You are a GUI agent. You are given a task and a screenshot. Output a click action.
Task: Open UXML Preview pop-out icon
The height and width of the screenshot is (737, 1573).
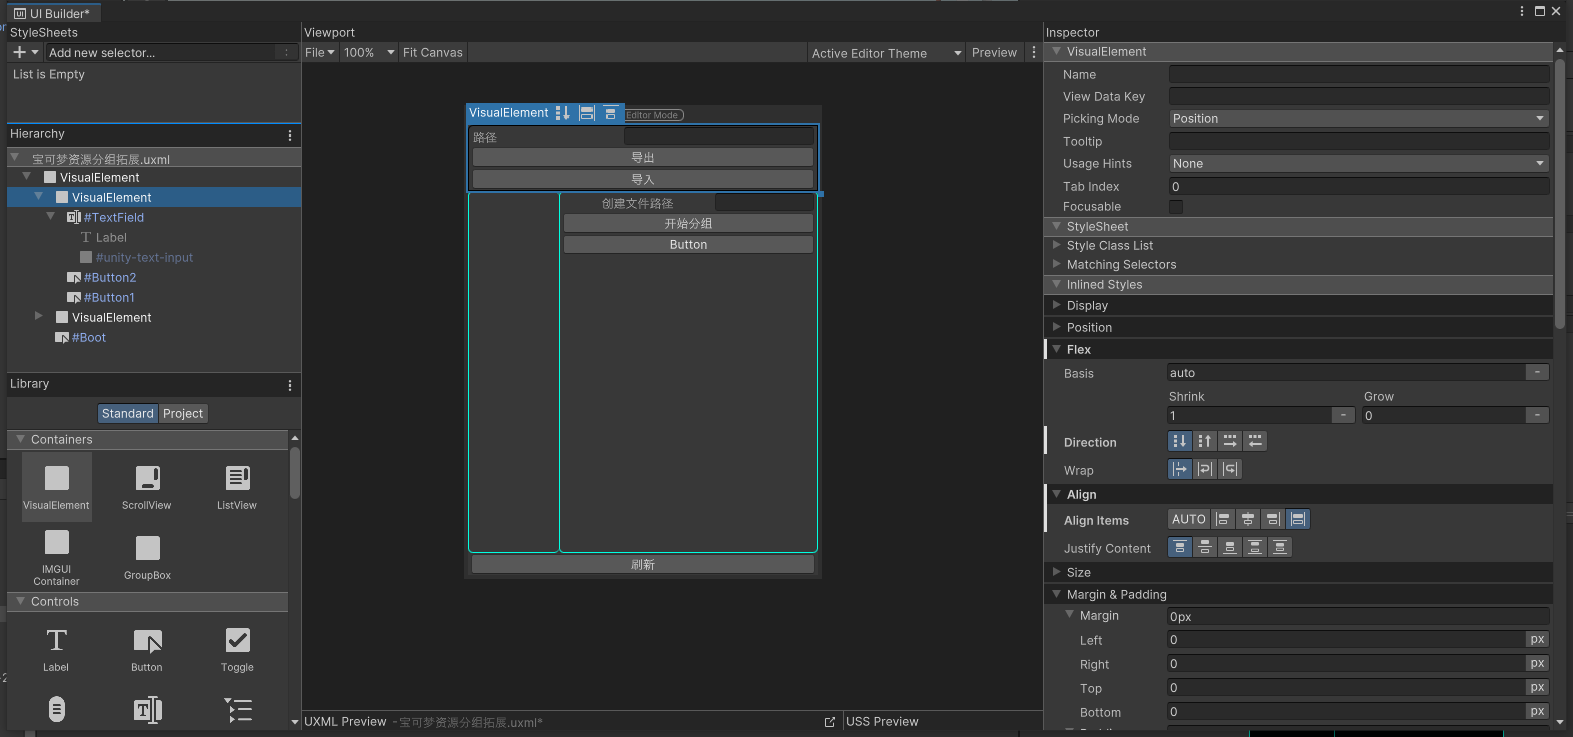click(830, 722)
